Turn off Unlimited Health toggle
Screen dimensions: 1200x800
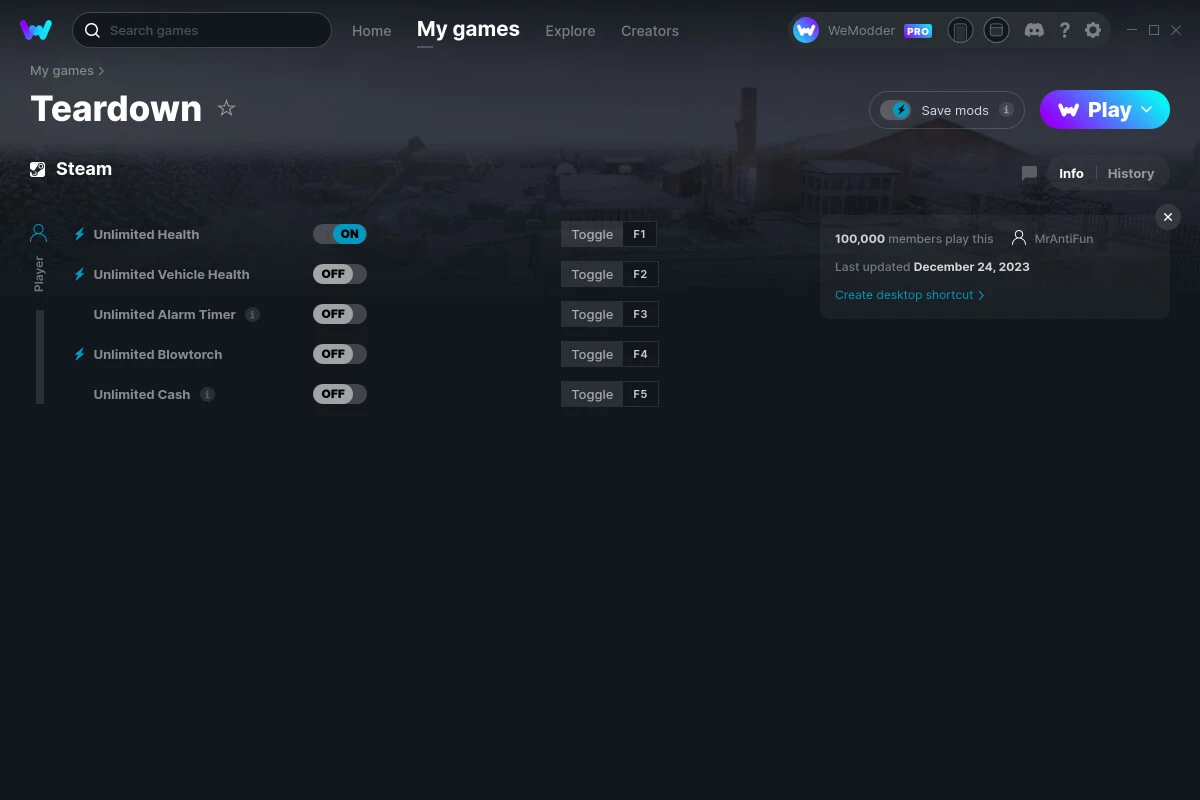pyautogui.click(x=340, y=234)
